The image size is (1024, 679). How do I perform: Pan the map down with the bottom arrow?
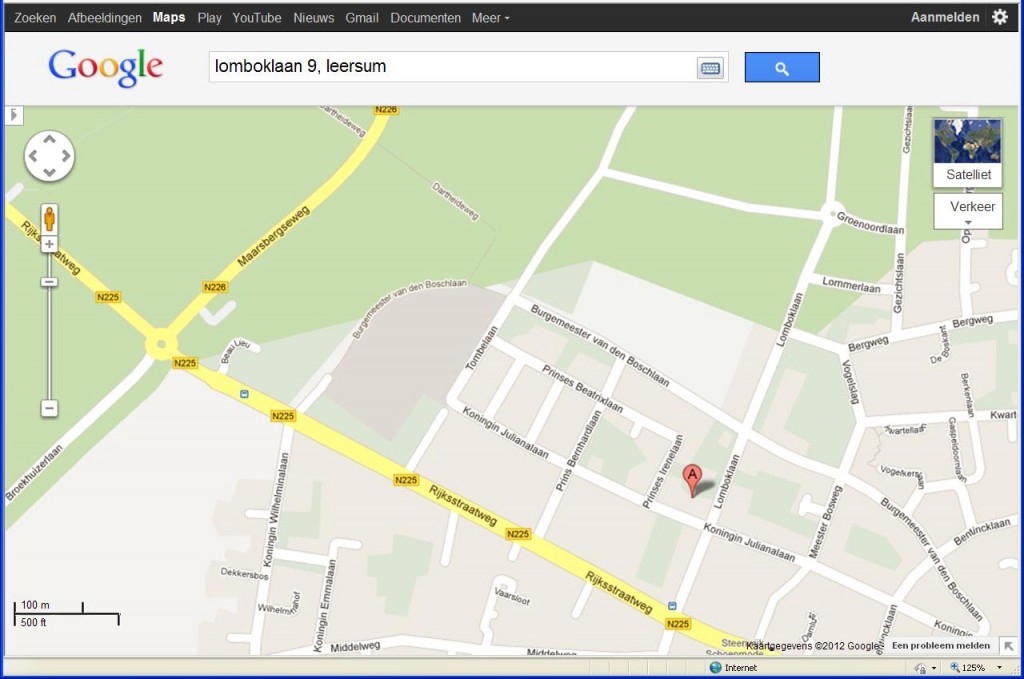point(50,172)
